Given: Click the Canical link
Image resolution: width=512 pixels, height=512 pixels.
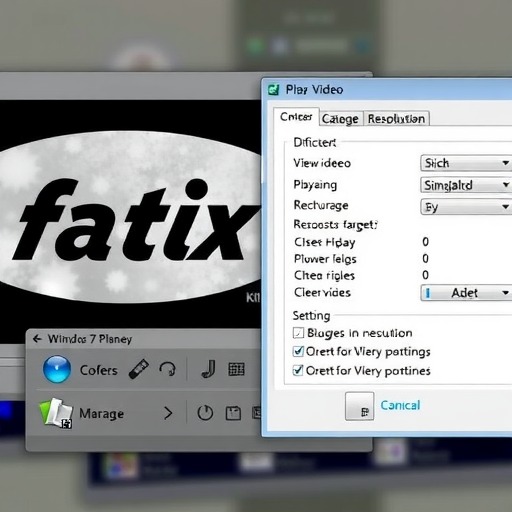Looking at the screenshot, I should pos(400,405).
